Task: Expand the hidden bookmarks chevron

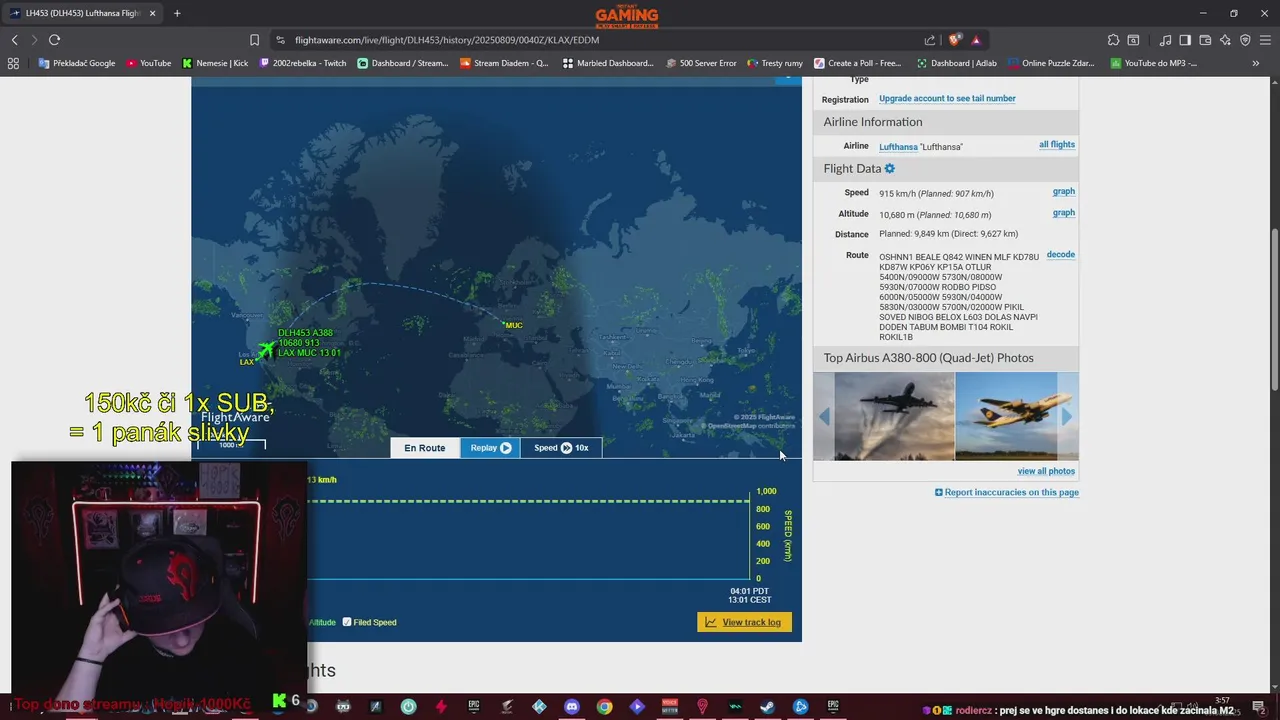Action: 1256,63
